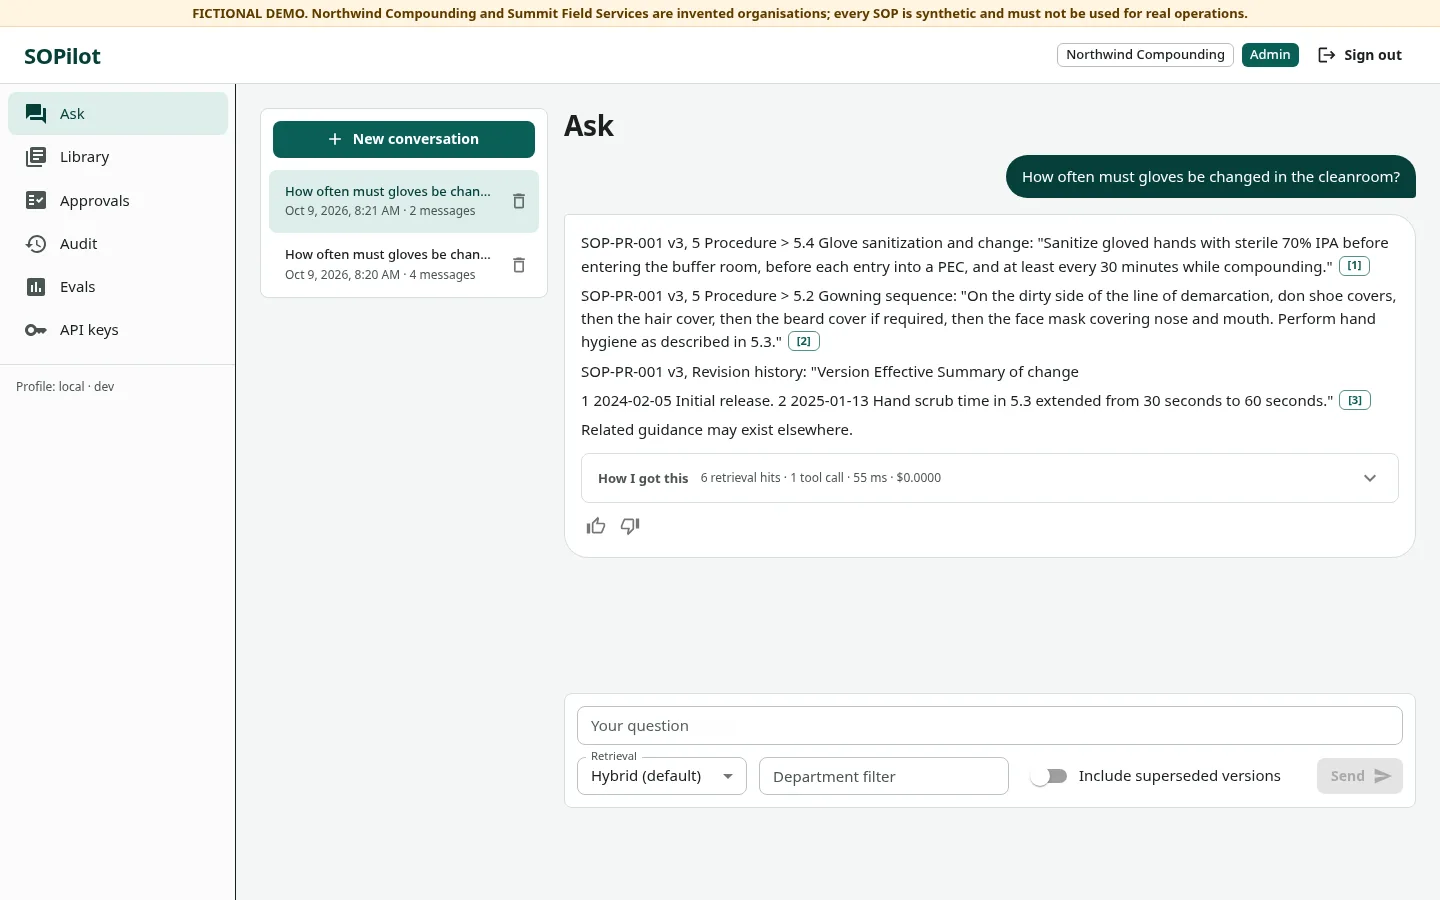Open the 8:20 AM conversation in list
The width and height of the screenshot is (1440, 900).
click(404, 265)
